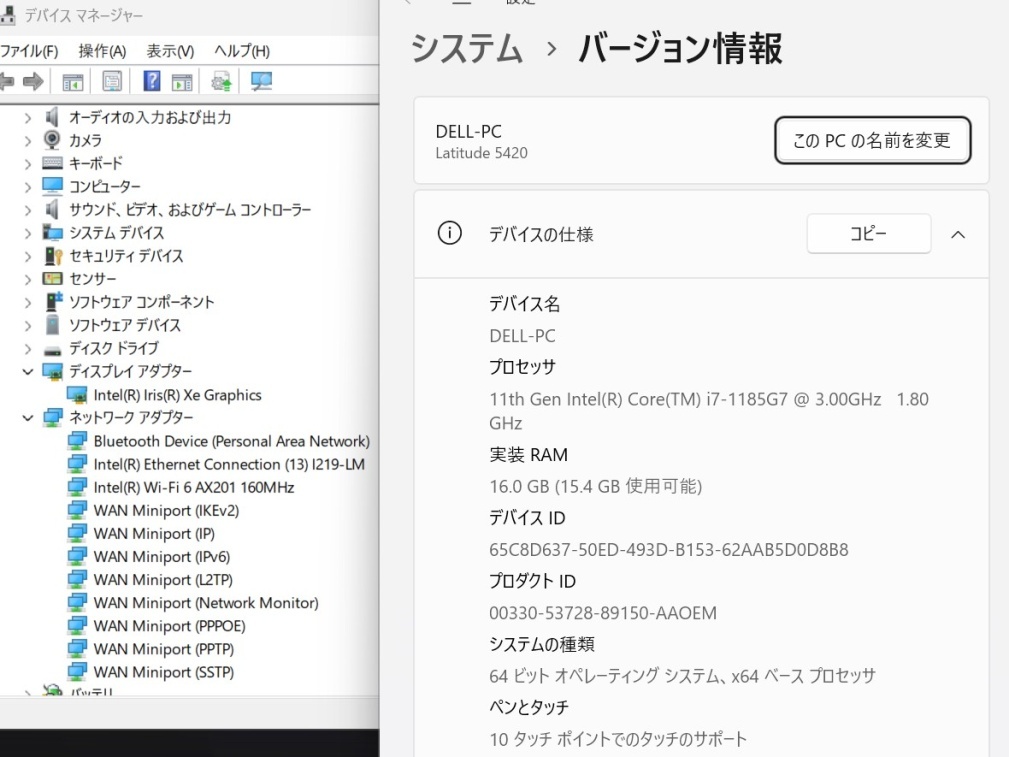Click the この PC の名前を変更 button
Screen dimensions: 1009x757
[x=873, y=140]
